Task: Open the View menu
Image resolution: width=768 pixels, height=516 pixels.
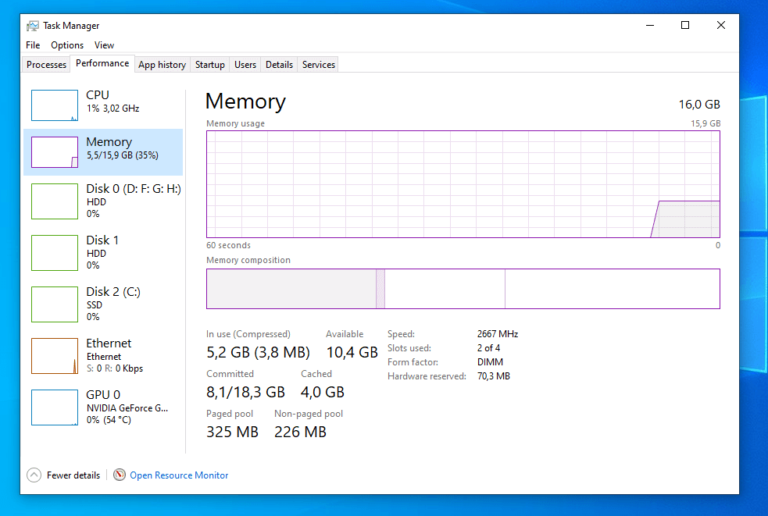Action: 104,45
